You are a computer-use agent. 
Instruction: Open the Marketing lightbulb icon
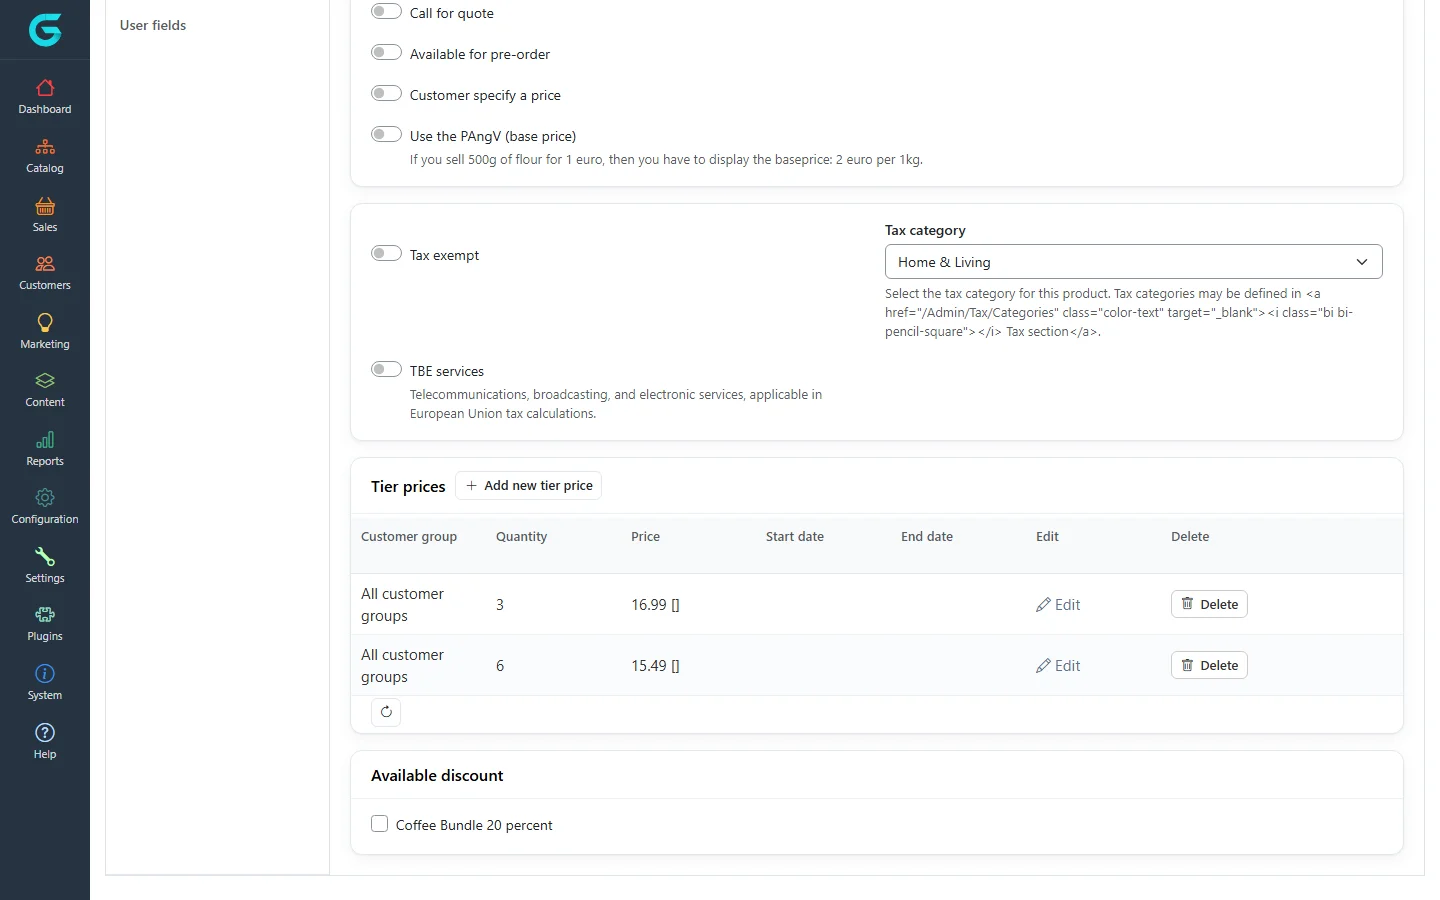[45, 322]
